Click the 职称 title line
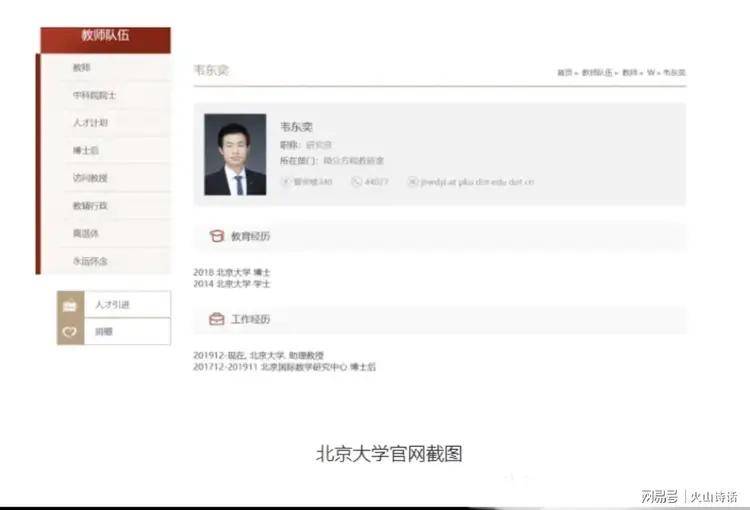Viewport: 750px width, 510px height. coord(306,144)
